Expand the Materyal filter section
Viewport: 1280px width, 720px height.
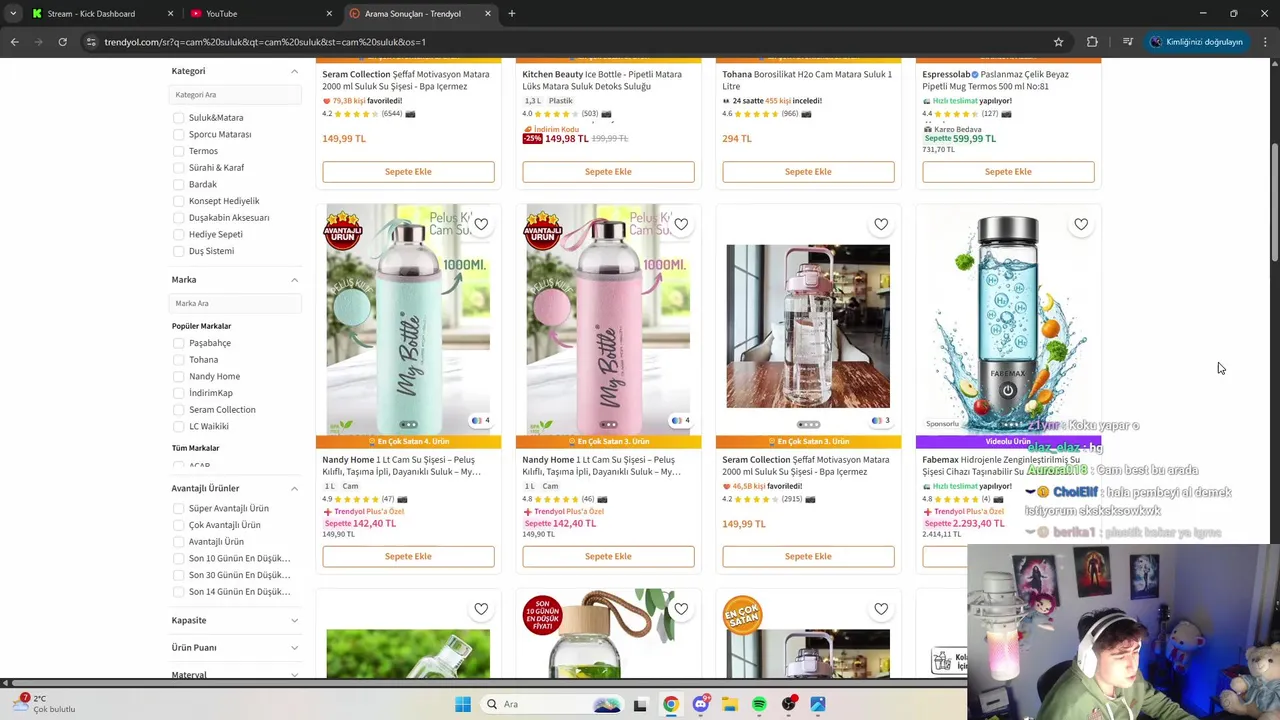[294, 674]
